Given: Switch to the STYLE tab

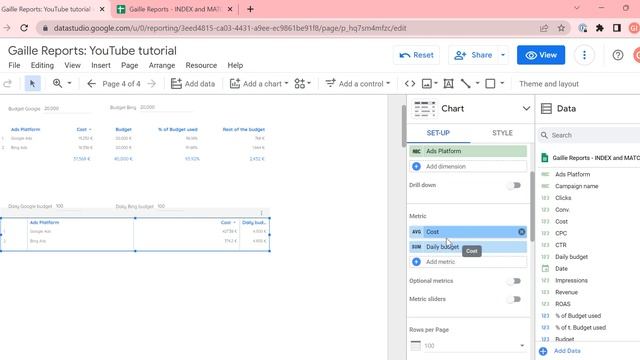Looking at the screenshot, I should [502, 133].
